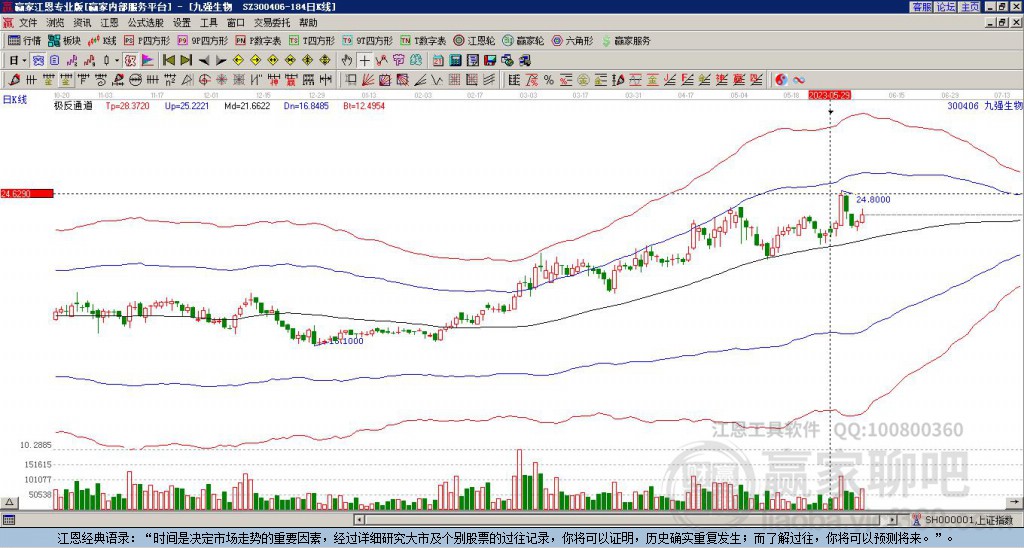1024x548 pixels.
Task: Click the 日K线 chart label
Action: (x=14, y=100)
